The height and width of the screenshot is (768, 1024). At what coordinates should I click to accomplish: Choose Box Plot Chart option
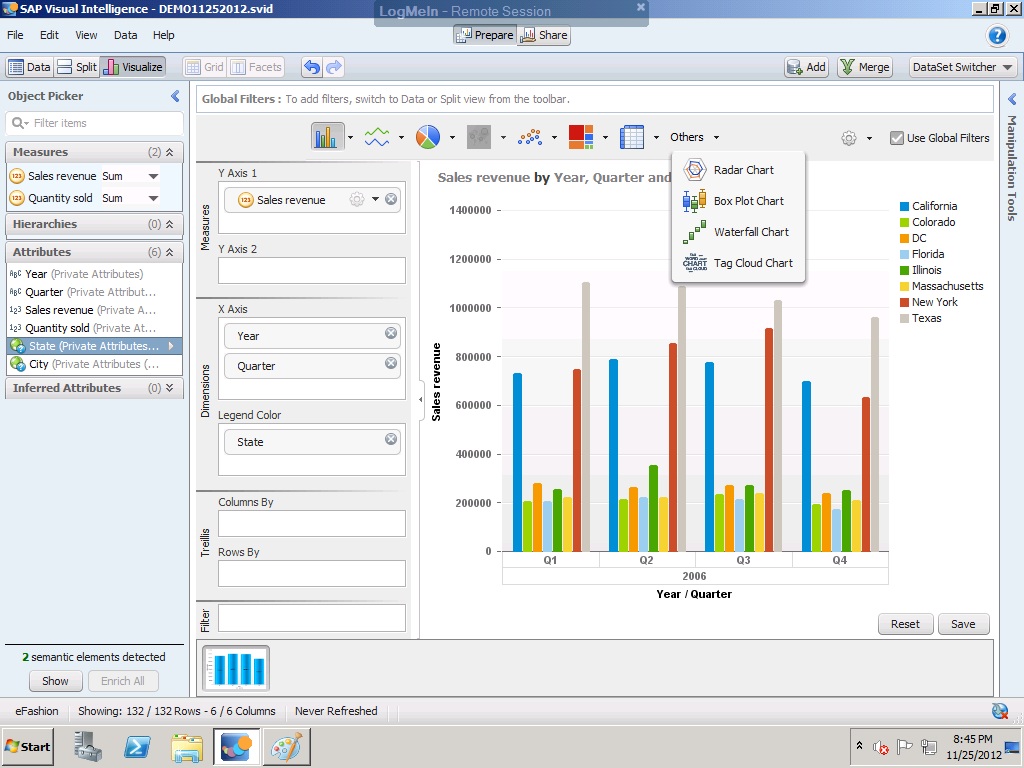(x=738, y=201)
